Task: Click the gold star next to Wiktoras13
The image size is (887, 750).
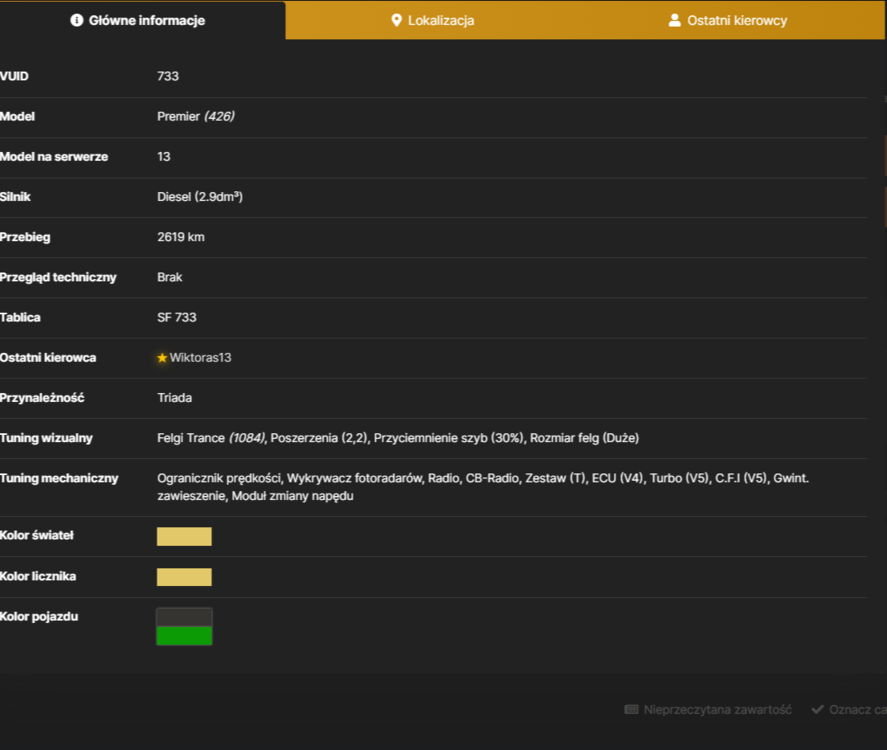Action: click(x=162, y=357)
